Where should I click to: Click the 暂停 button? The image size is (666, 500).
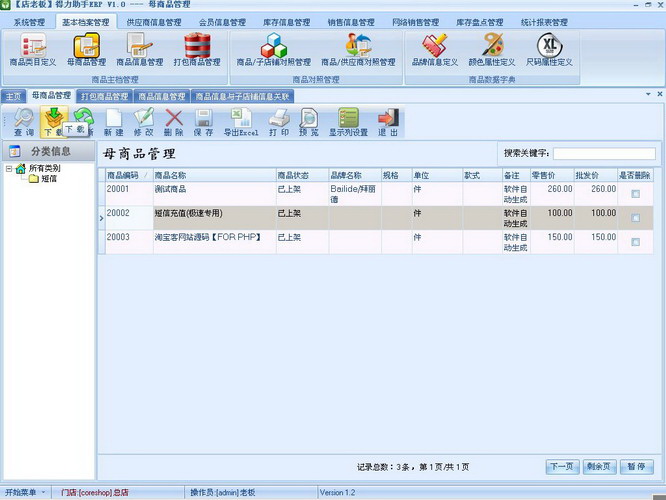636,467
